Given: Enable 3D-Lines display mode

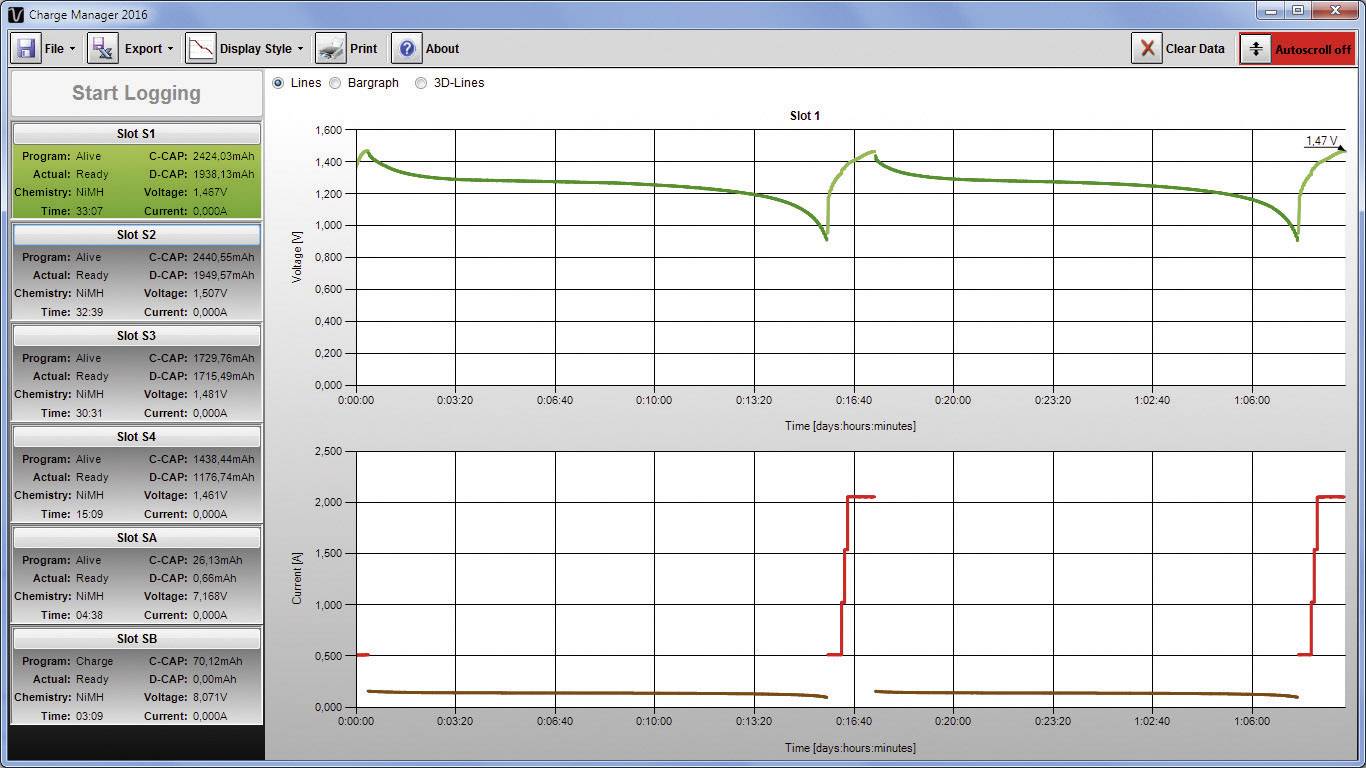Looking at the screenshot, I should point(421,83).
